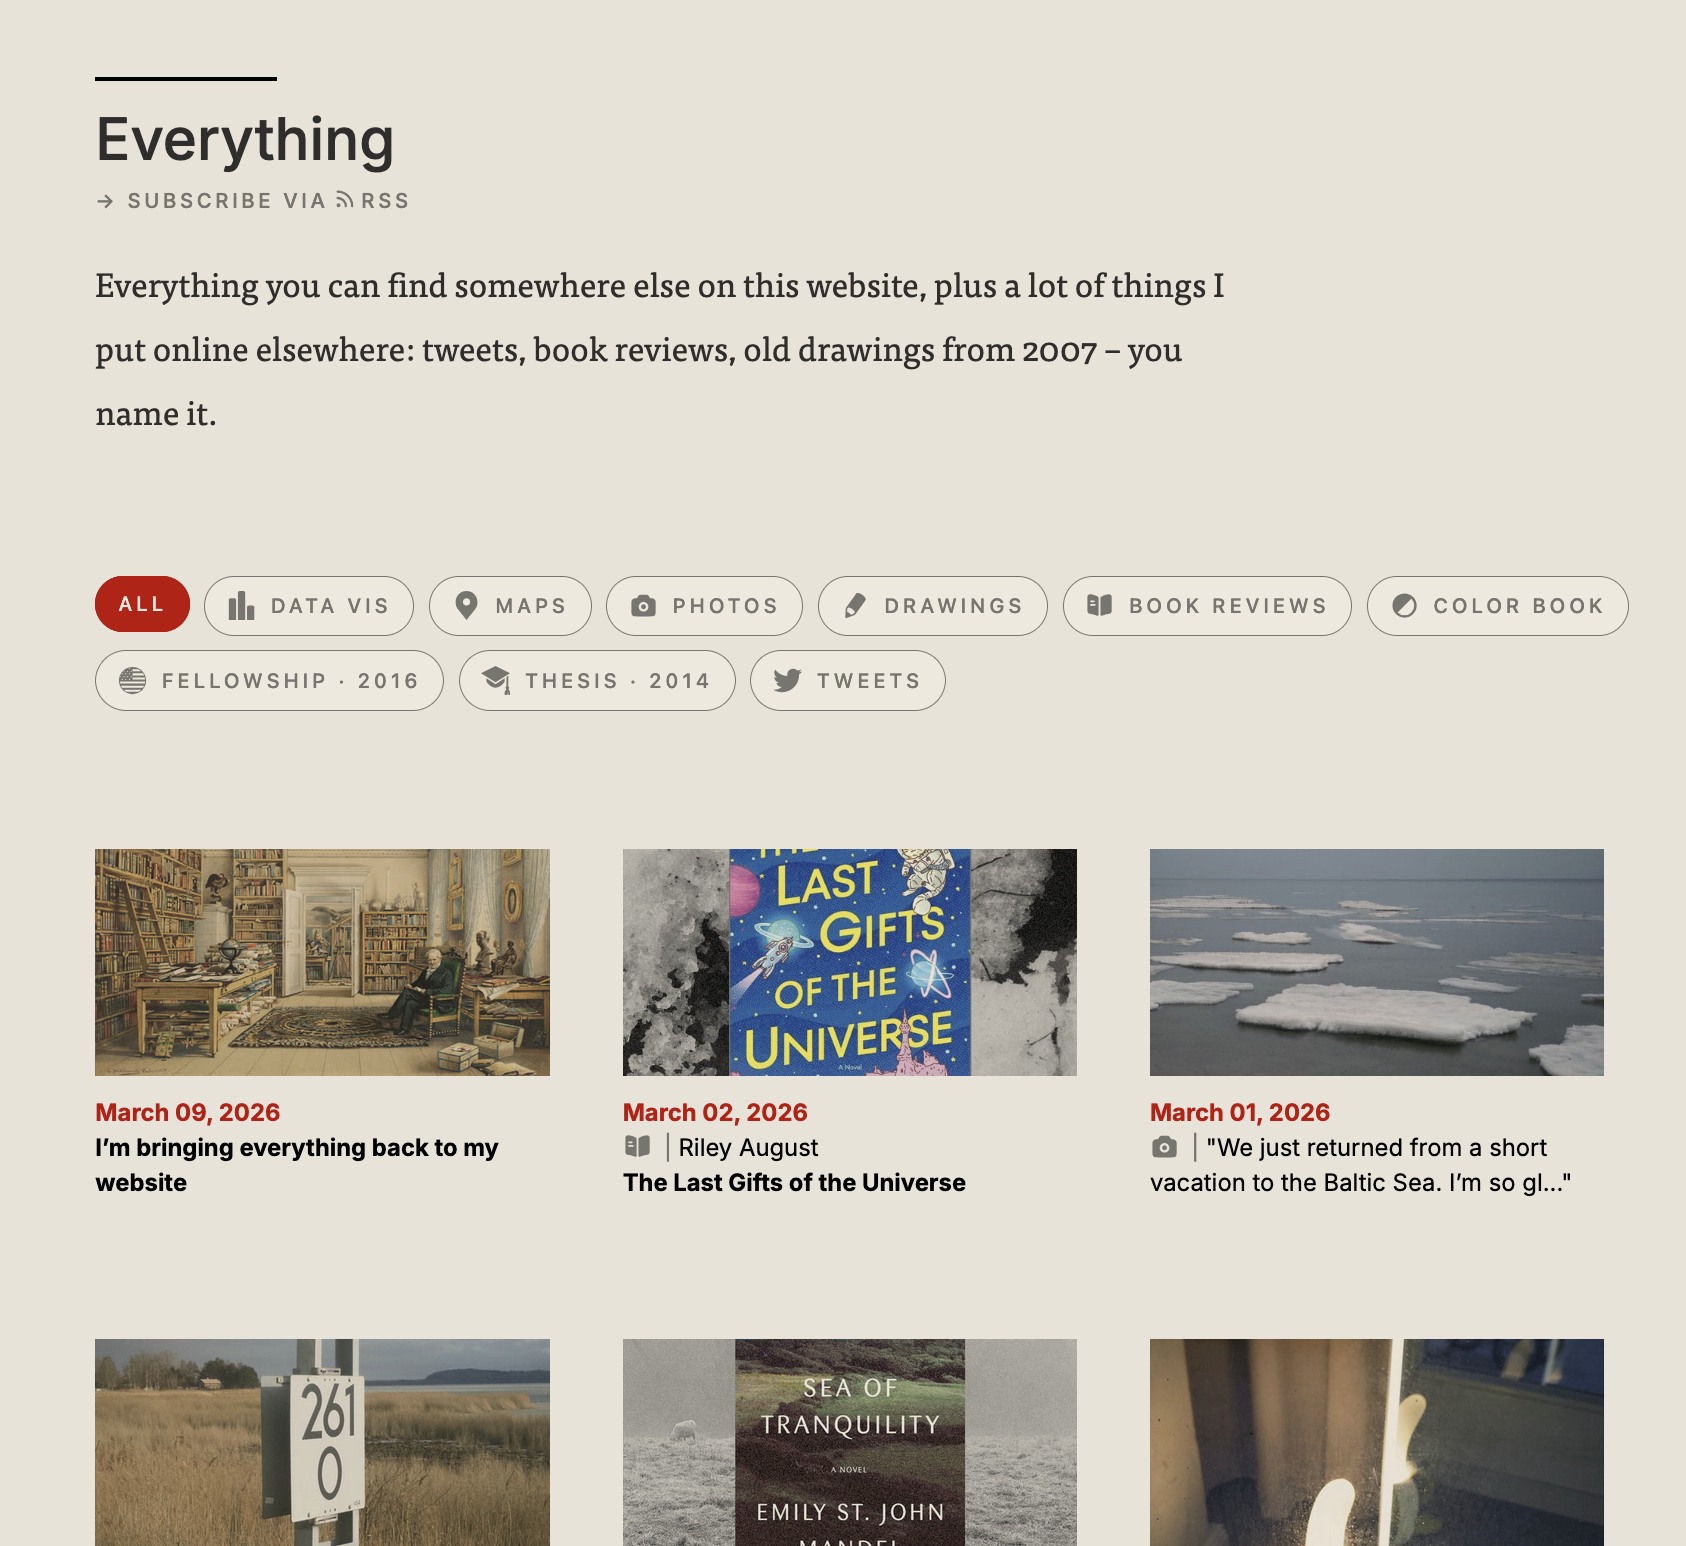Open the library painting thumbnail
Image resolution: width=1686 pixels, height=1546 pixels.
tap(322, 963)
